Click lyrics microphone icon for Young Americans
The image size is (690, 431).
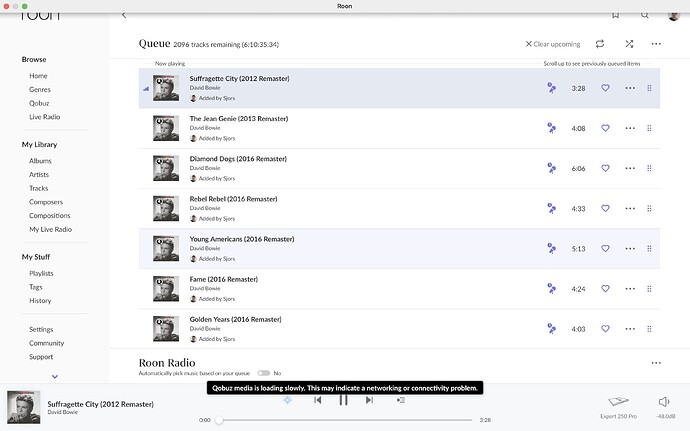click(x=551, y=248)
